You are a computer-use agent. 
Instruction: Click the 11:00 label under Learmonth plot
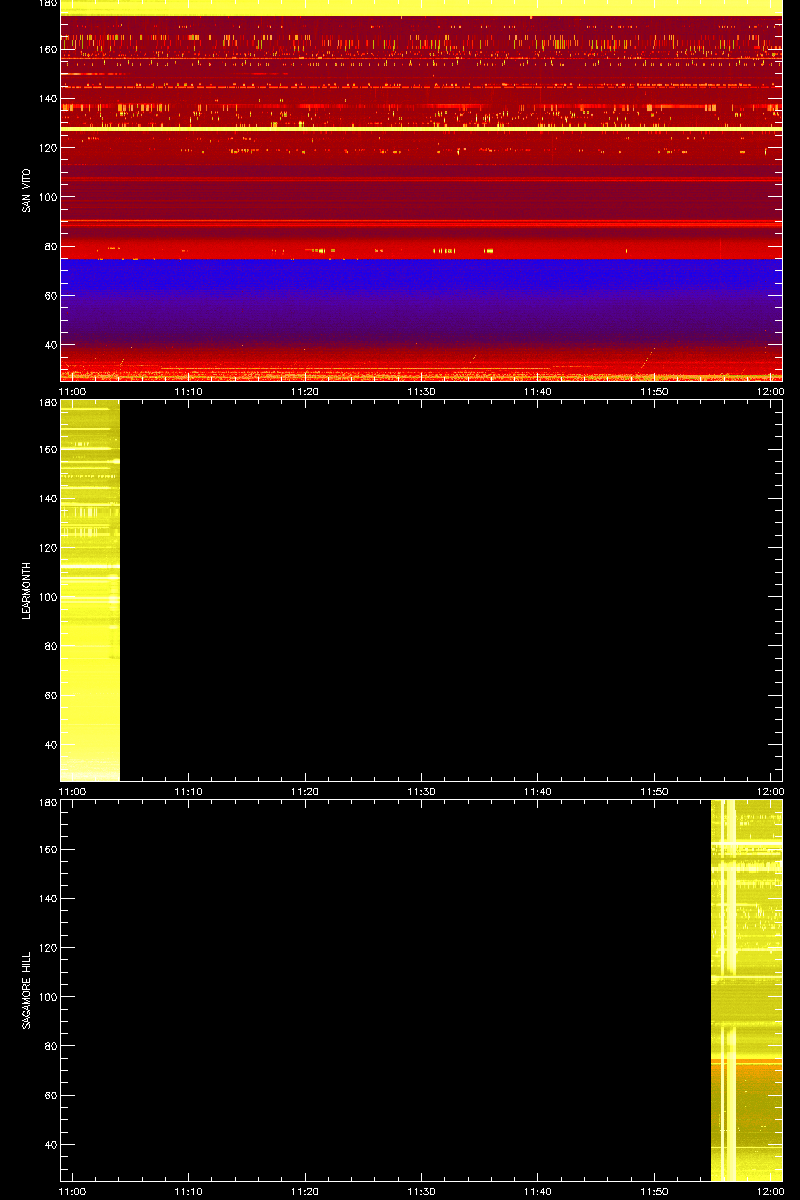pyautogui.click(x=74, y=791)
